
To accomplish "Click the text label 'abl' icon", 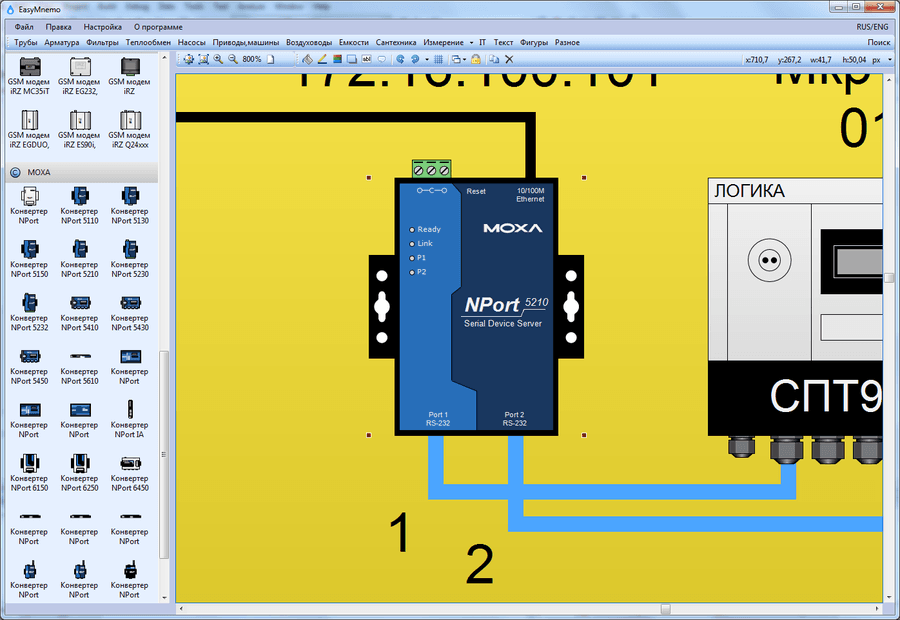I will tap(366, 59).
